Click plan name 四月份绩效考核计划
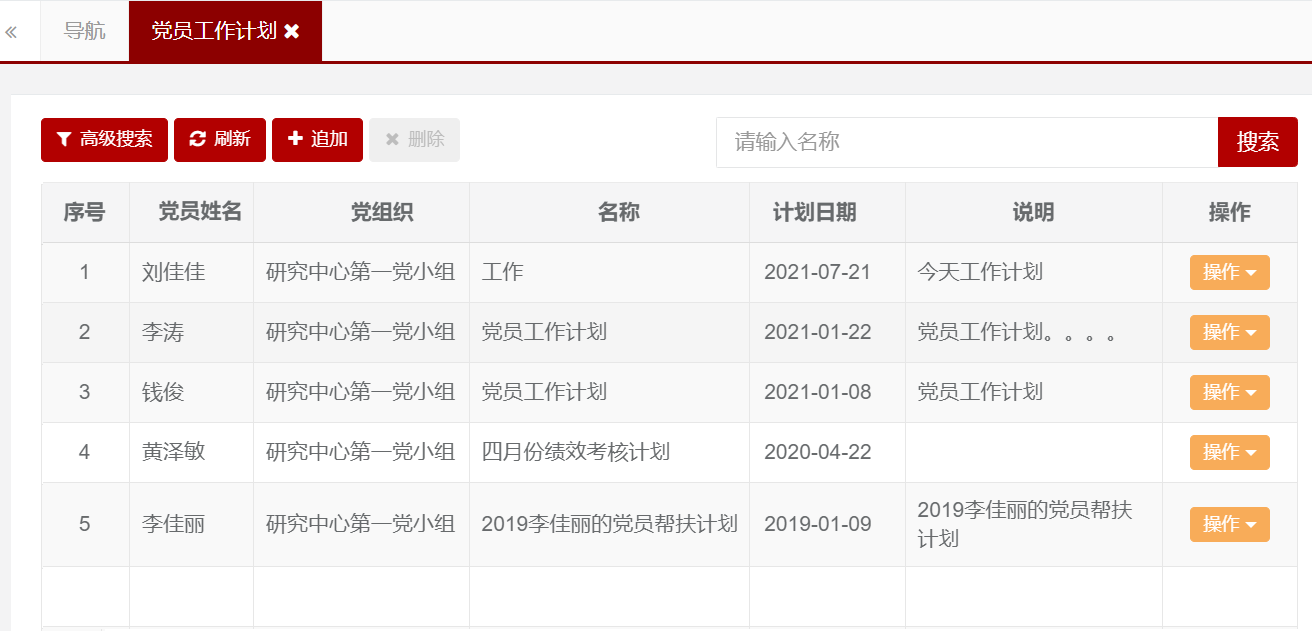The height and width of the screenshot is (631, 1312). click(576, 452)
